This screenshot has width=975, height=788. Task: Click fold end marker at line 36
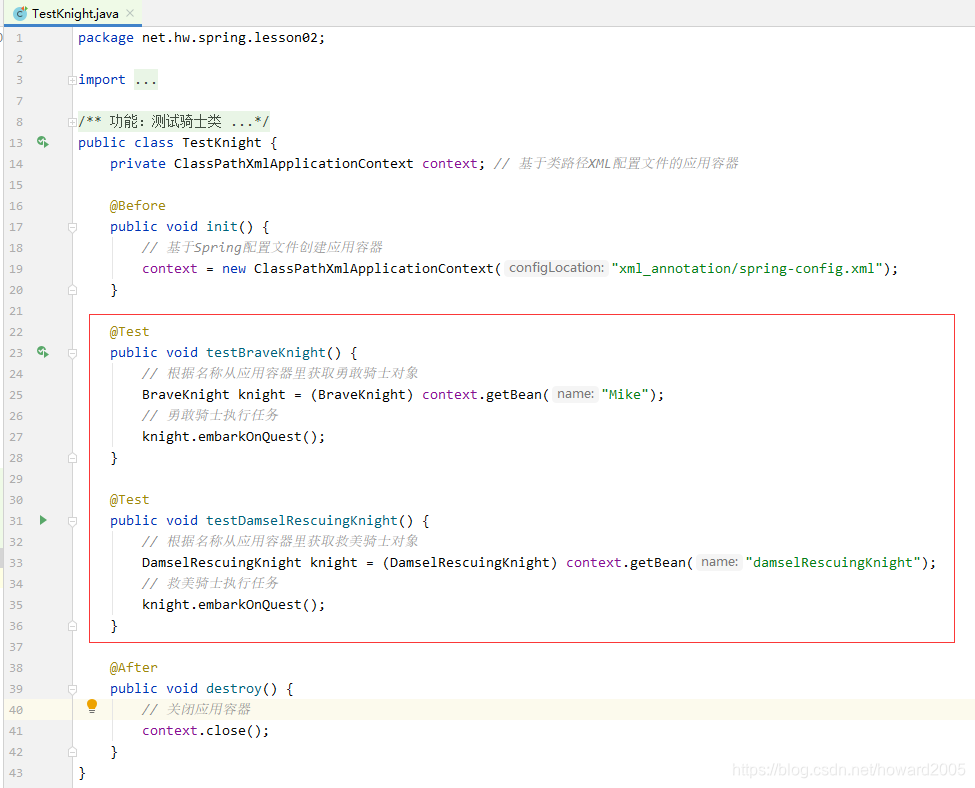pos(72,626)
